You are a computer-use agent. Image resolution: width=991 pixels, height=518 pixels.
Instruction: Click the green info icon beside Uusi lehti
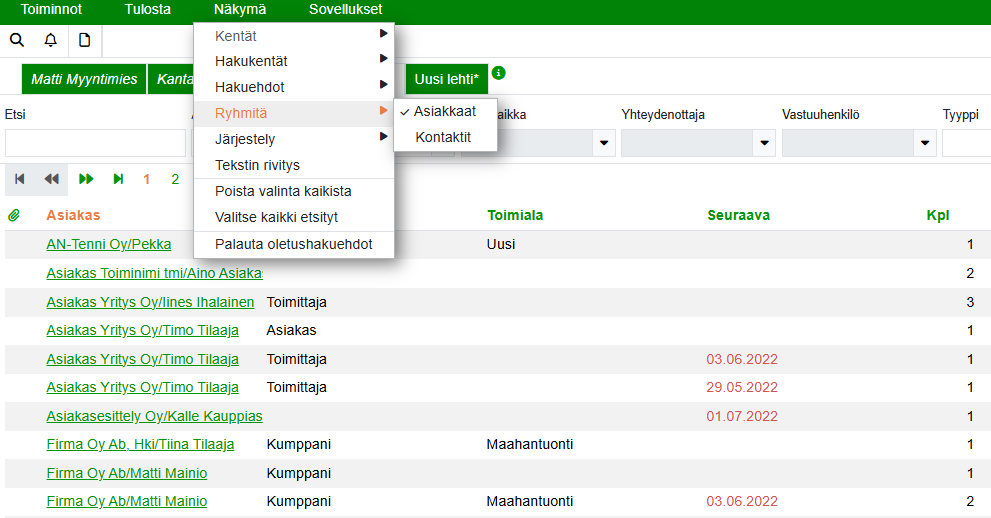click(x=499, y=73)
